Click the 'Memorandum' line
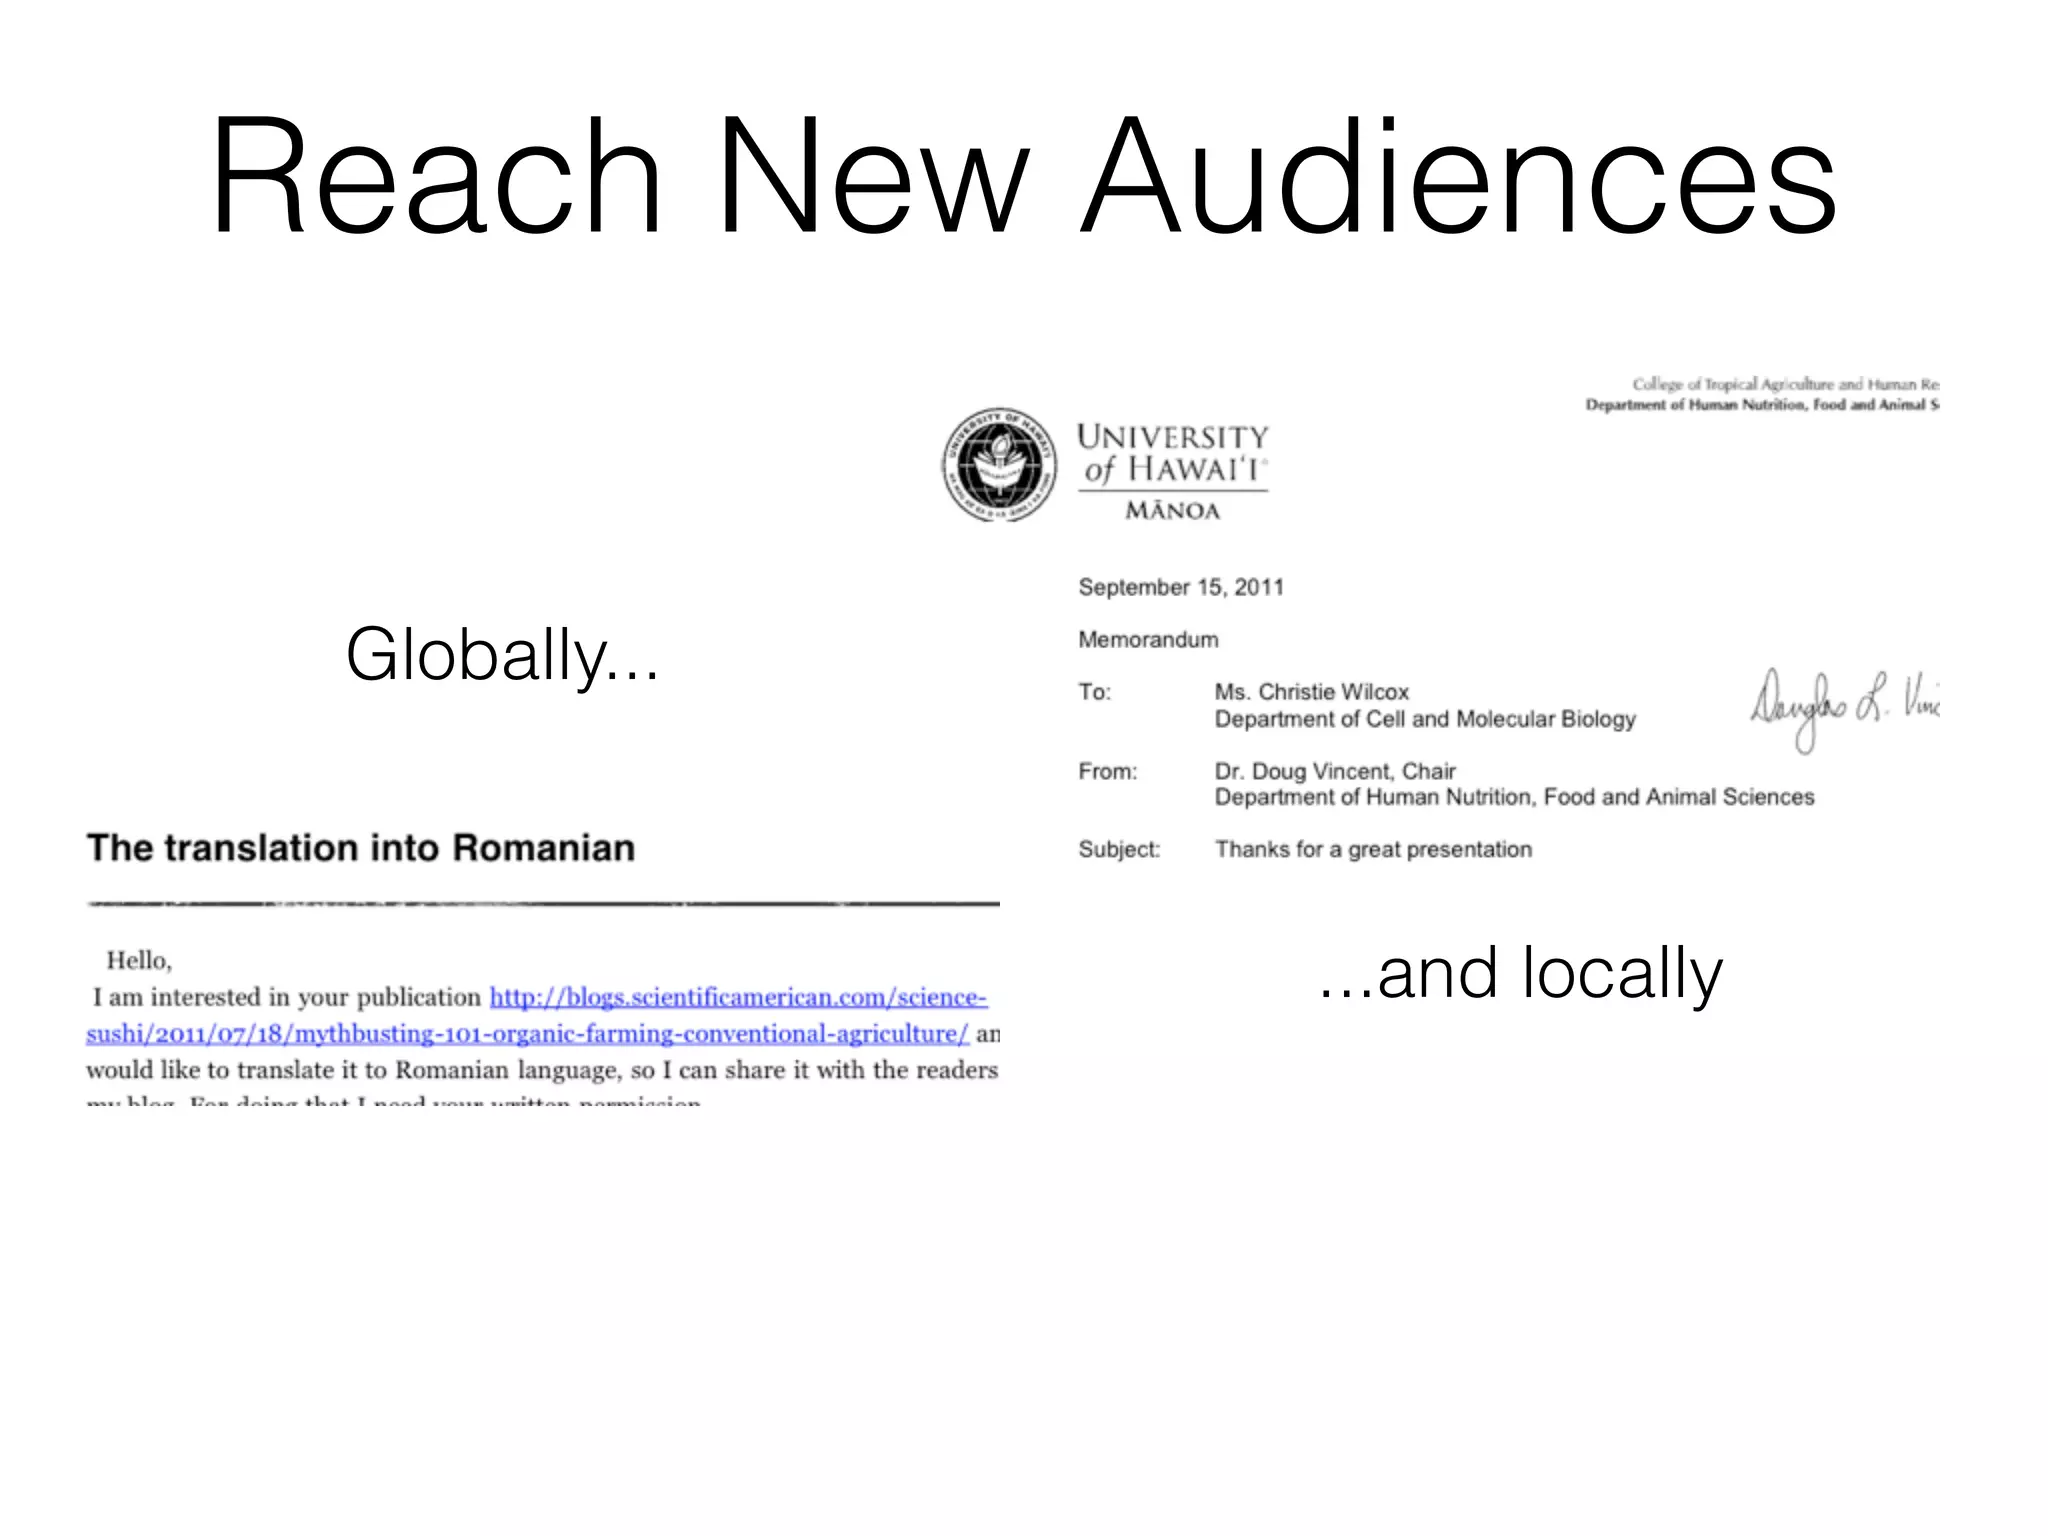 [x=1148, y=640]
